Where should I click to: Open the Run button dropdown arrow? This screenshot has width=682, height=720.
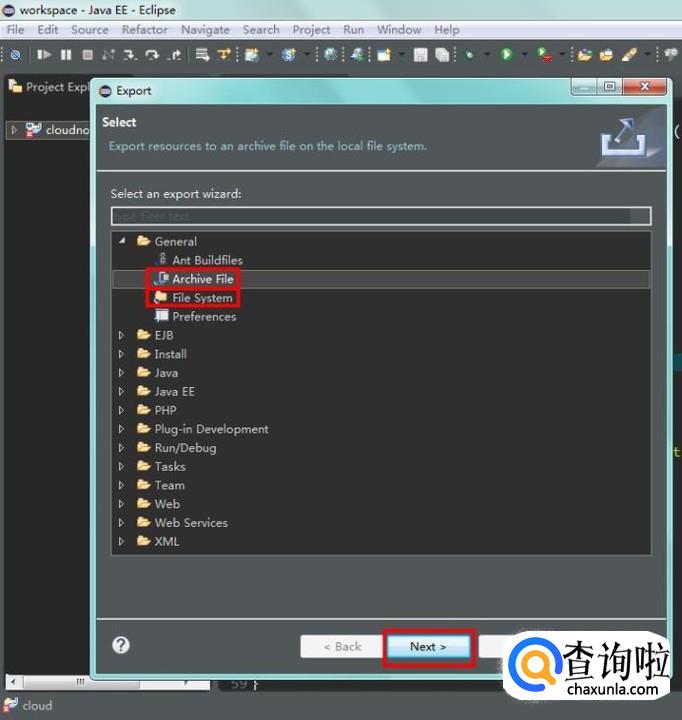coord(524,55)
